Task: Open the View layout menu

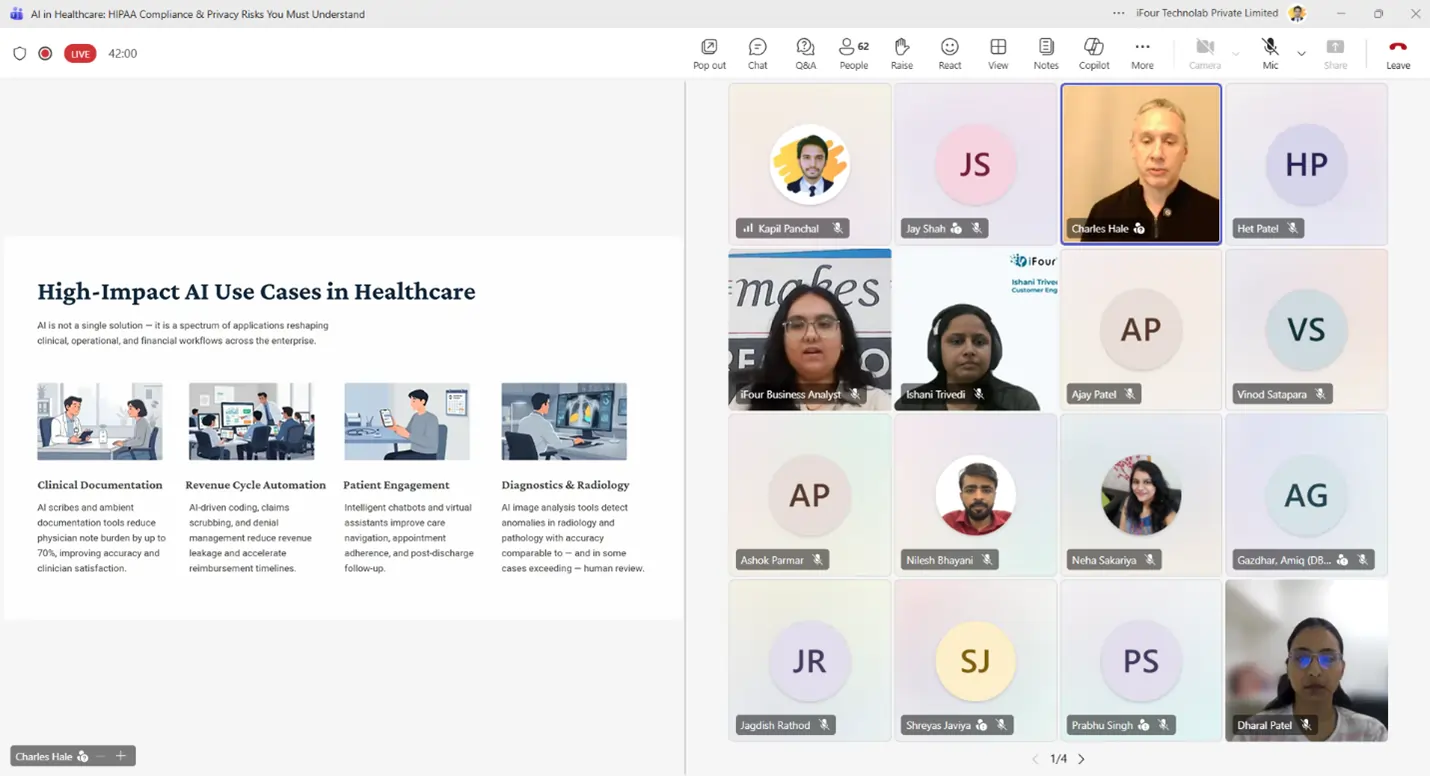Action: point(997,54)
